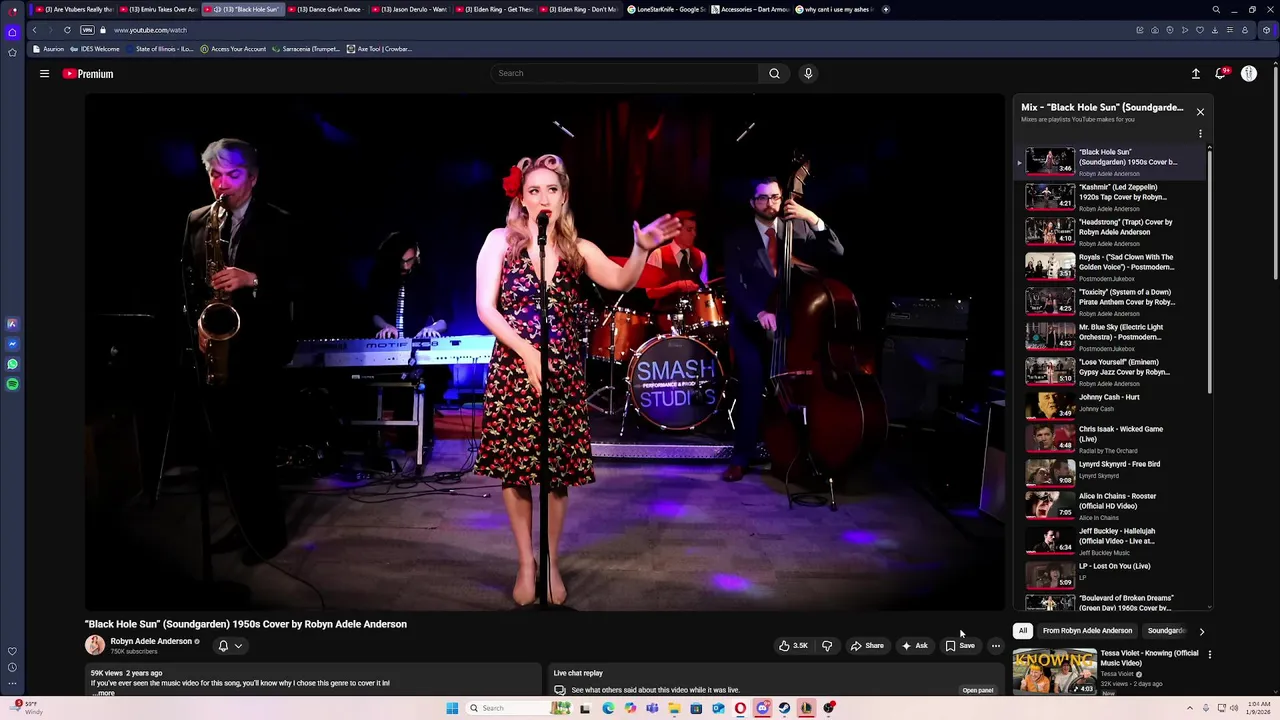The width and height of the screenshot is (1280, 720).
Task: Open the Access Your Account bookmark
Action: [232, 49]
